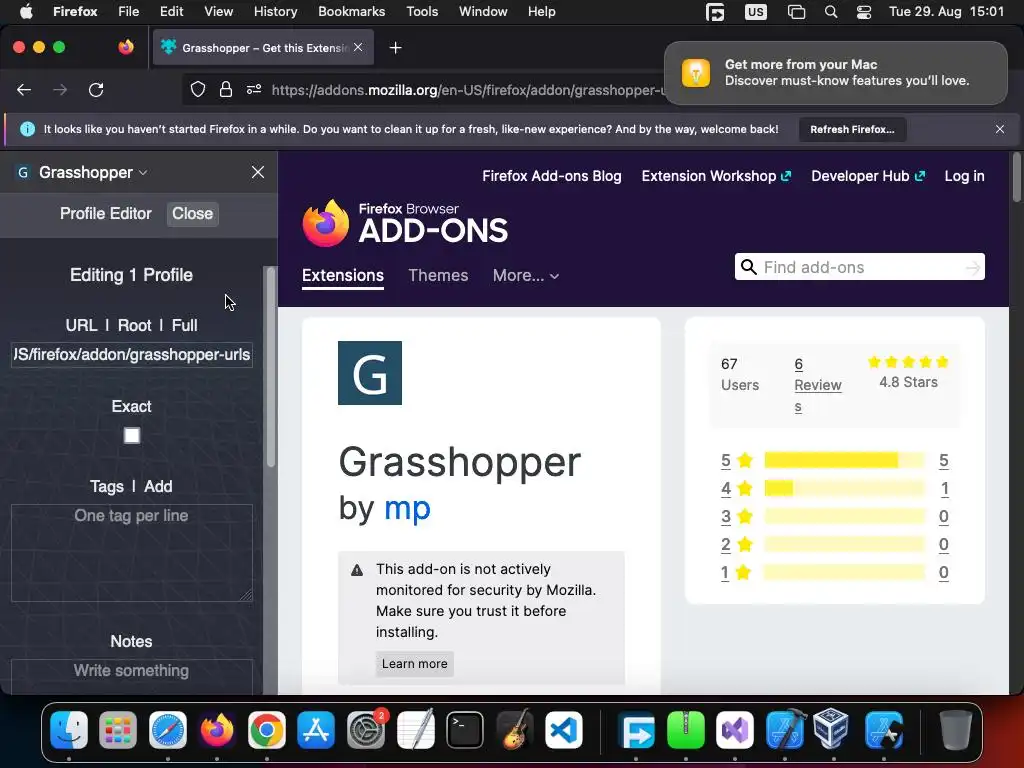Close the Grasshopper sidebar panel

258,172
